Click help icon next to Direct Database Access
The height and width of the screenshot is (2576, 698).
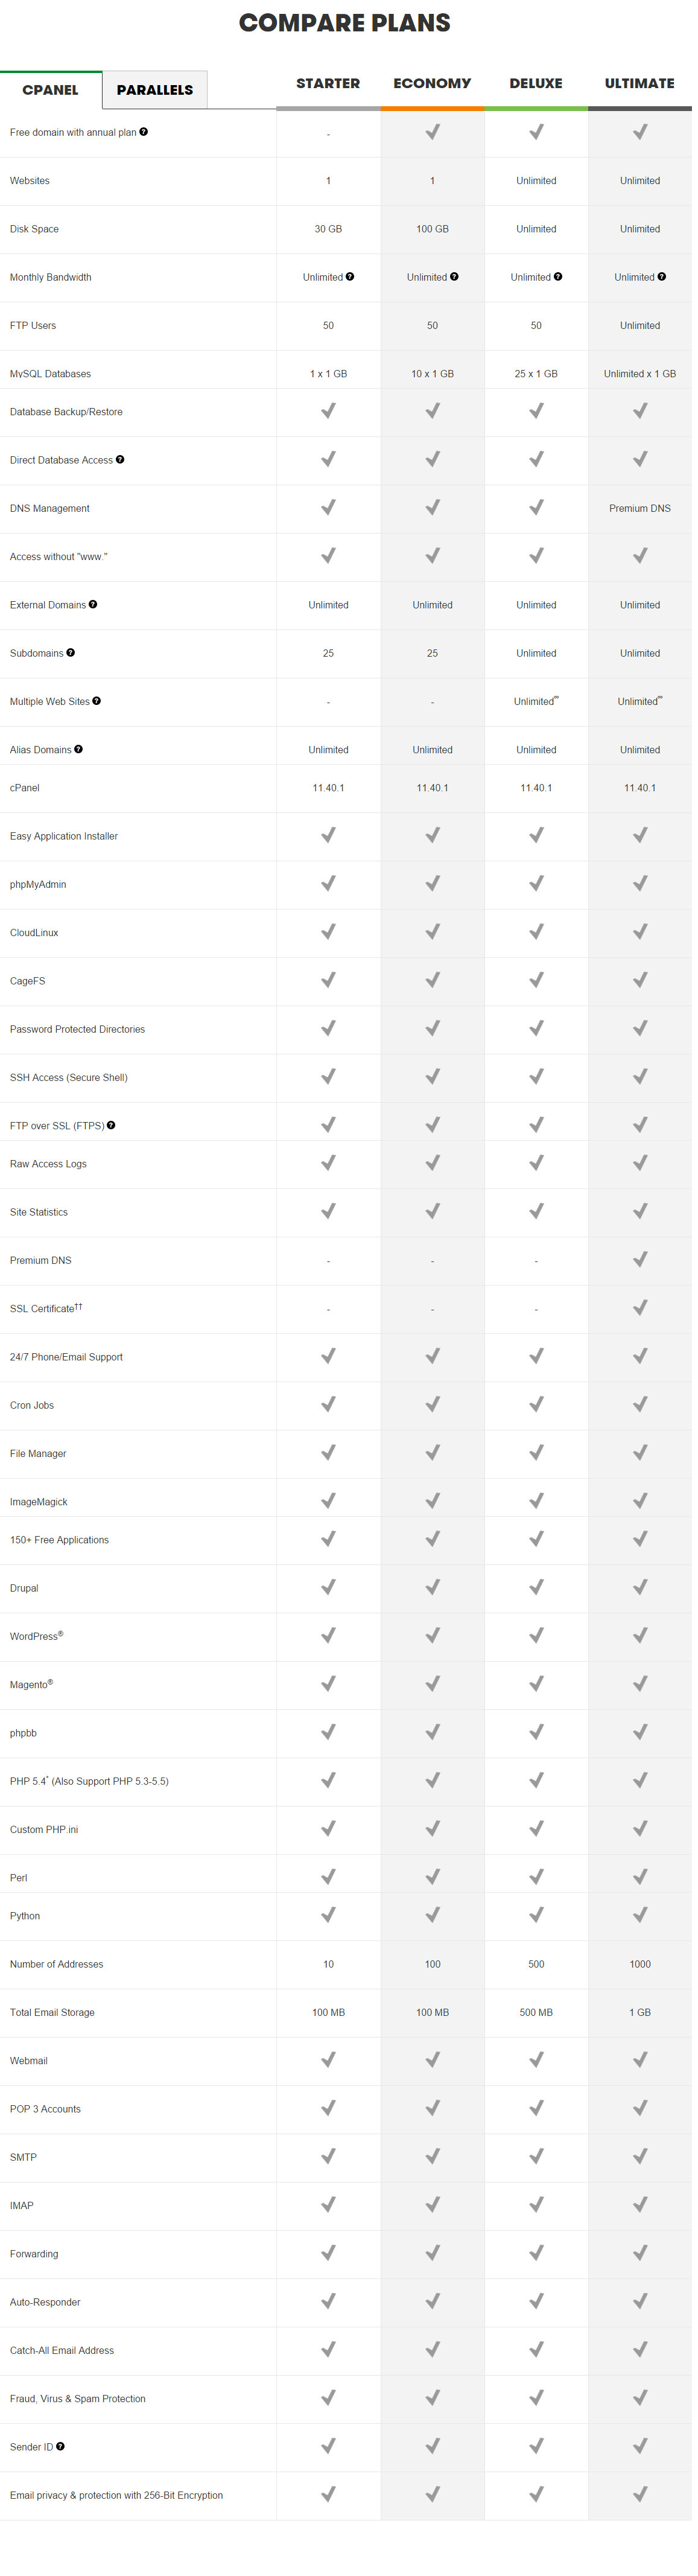coord(120,460)
